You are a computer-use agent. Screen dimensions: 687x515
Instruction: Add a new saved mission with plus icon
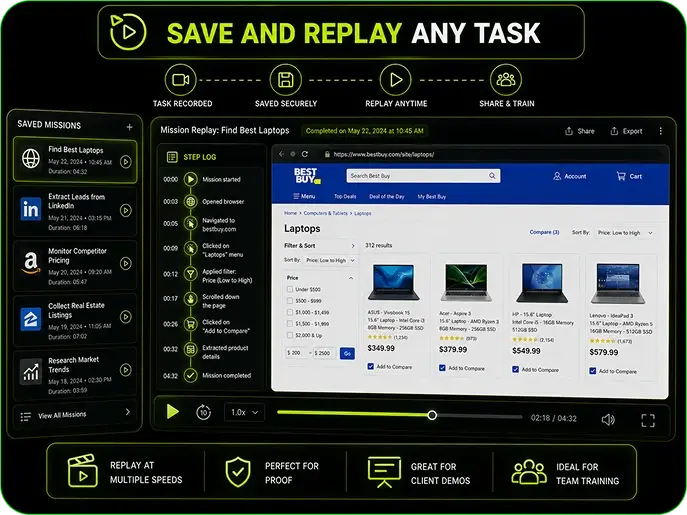129,127
